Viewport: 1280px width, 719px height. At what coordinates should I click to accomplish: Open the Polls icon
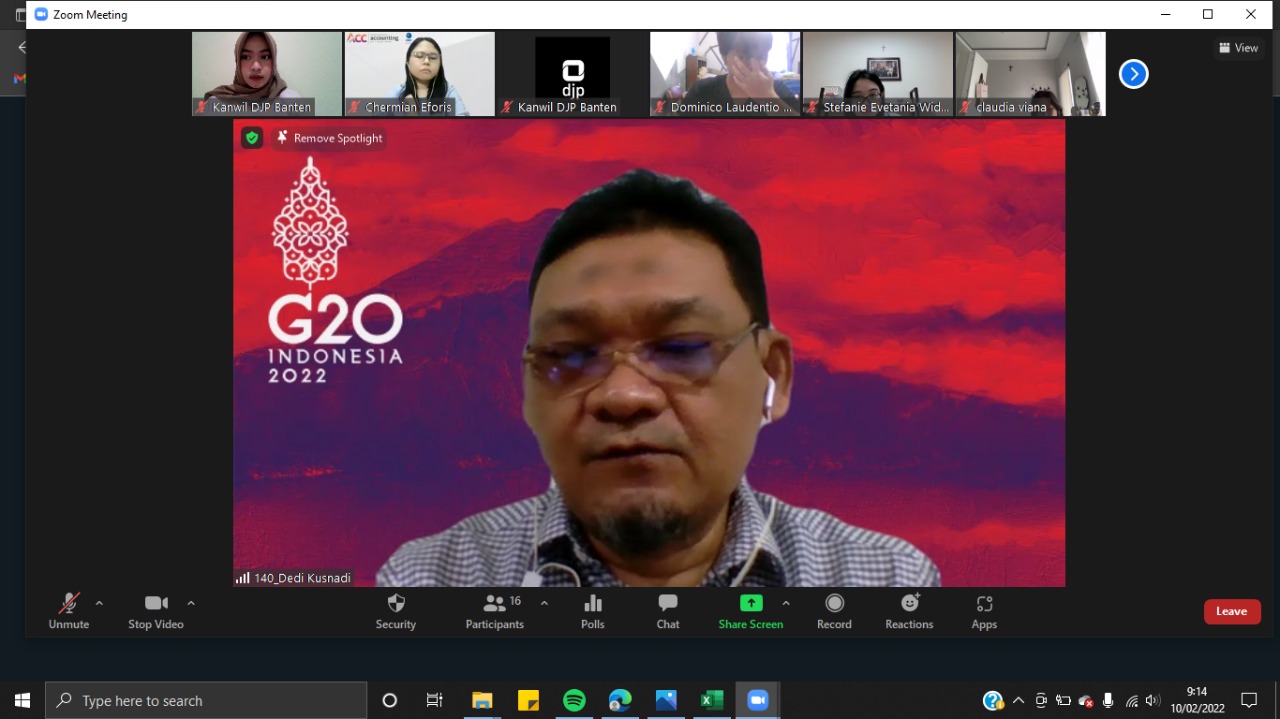point(593,611)
